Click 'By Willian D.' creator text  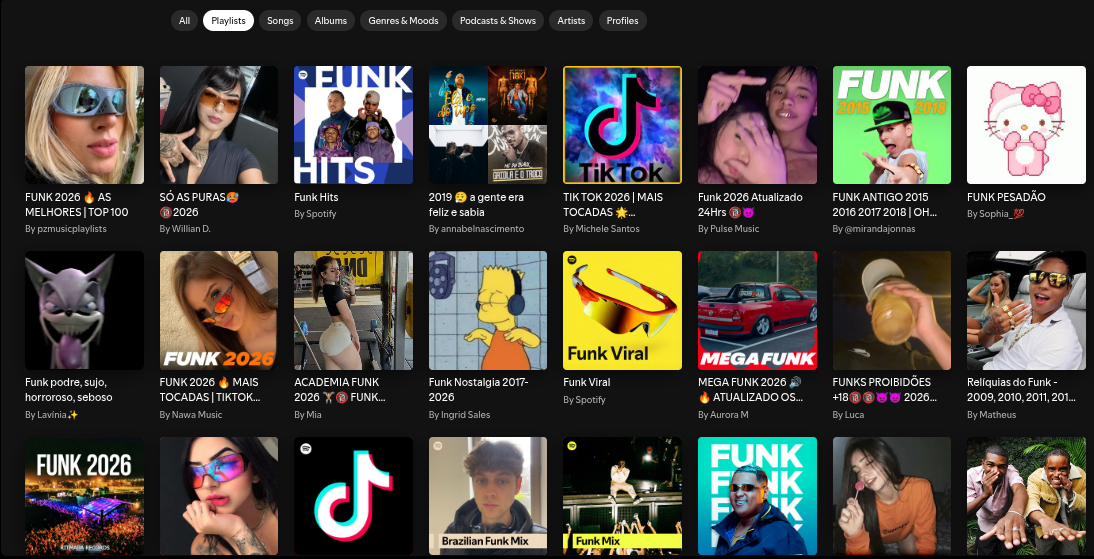coord(185,229)
